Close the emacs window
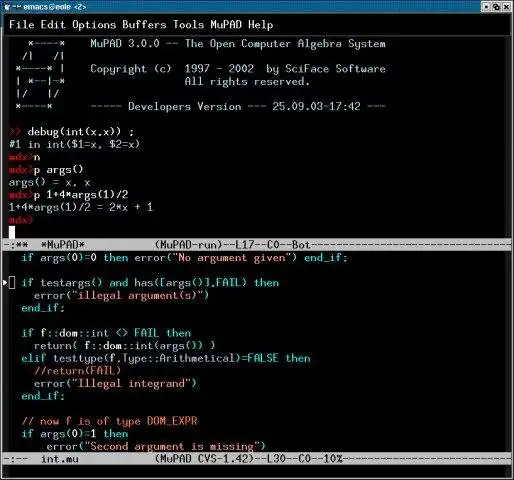The image size is (514, 480). (506, 6)
